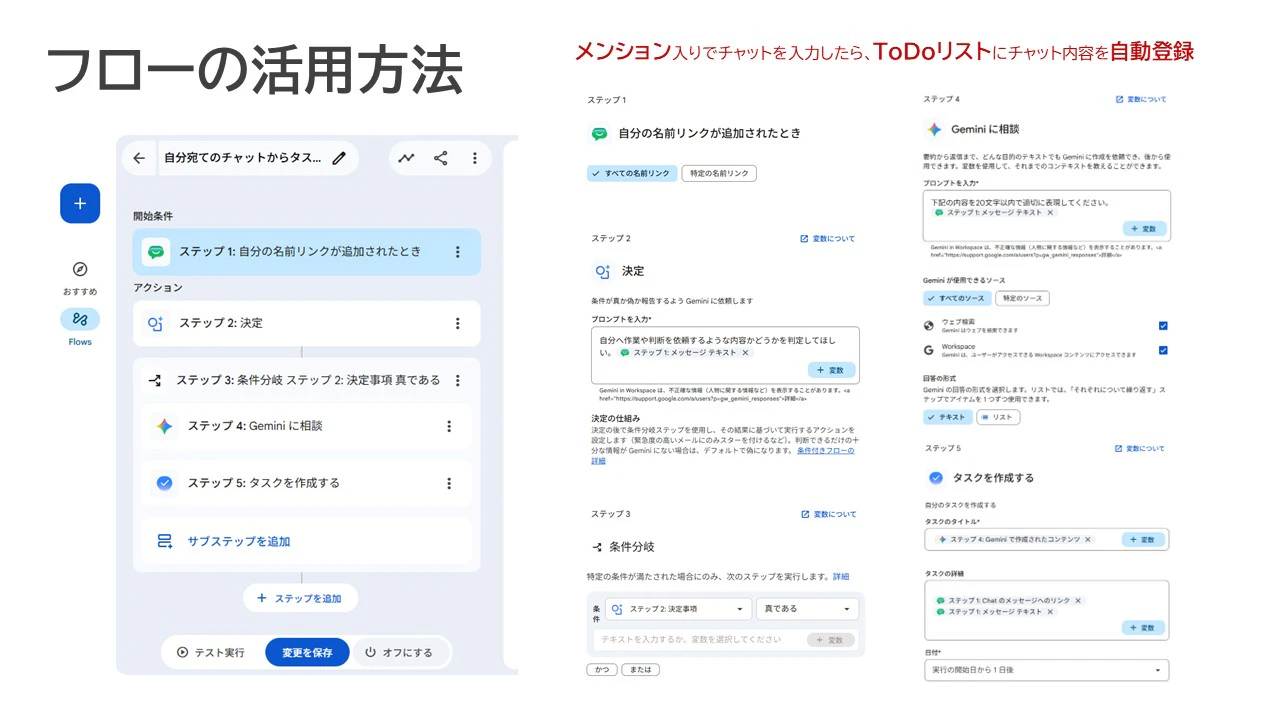The image size is (1280, 720).
Task: Click 変更を保存 button
Action: tap(307, 652)
